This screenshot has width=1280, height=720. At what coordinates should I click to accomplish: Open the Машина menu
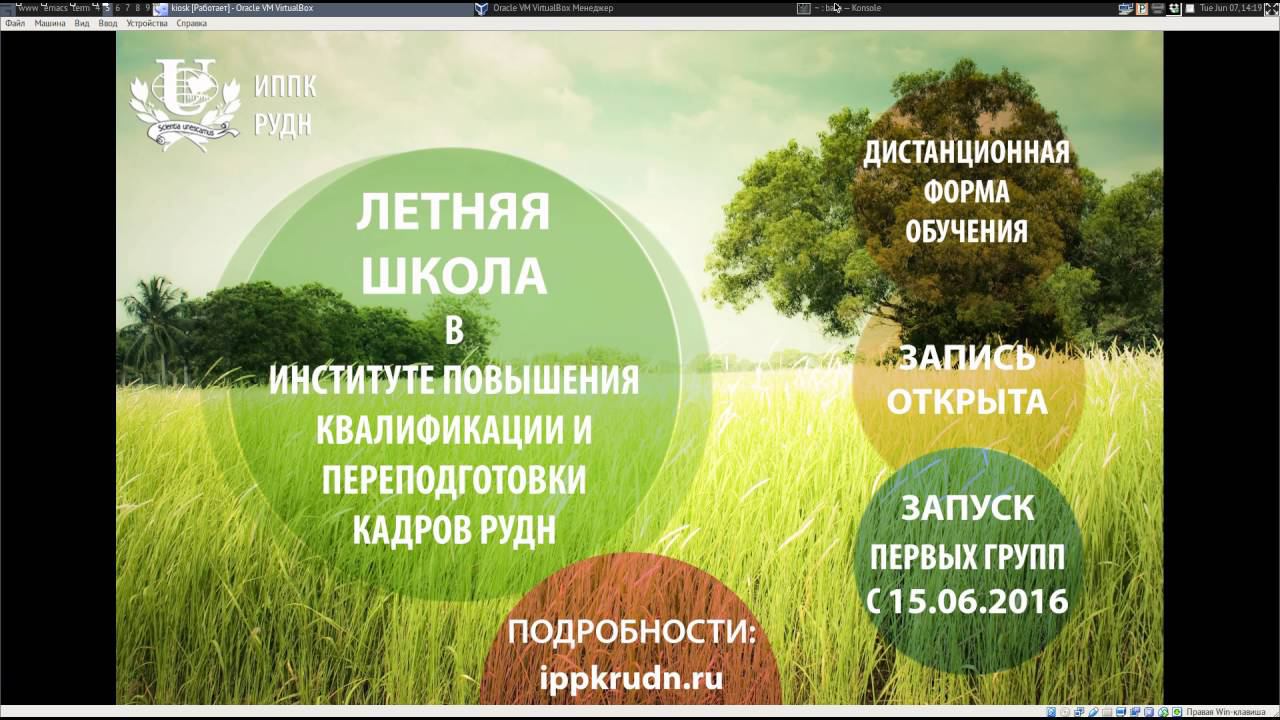click(50, 23)
